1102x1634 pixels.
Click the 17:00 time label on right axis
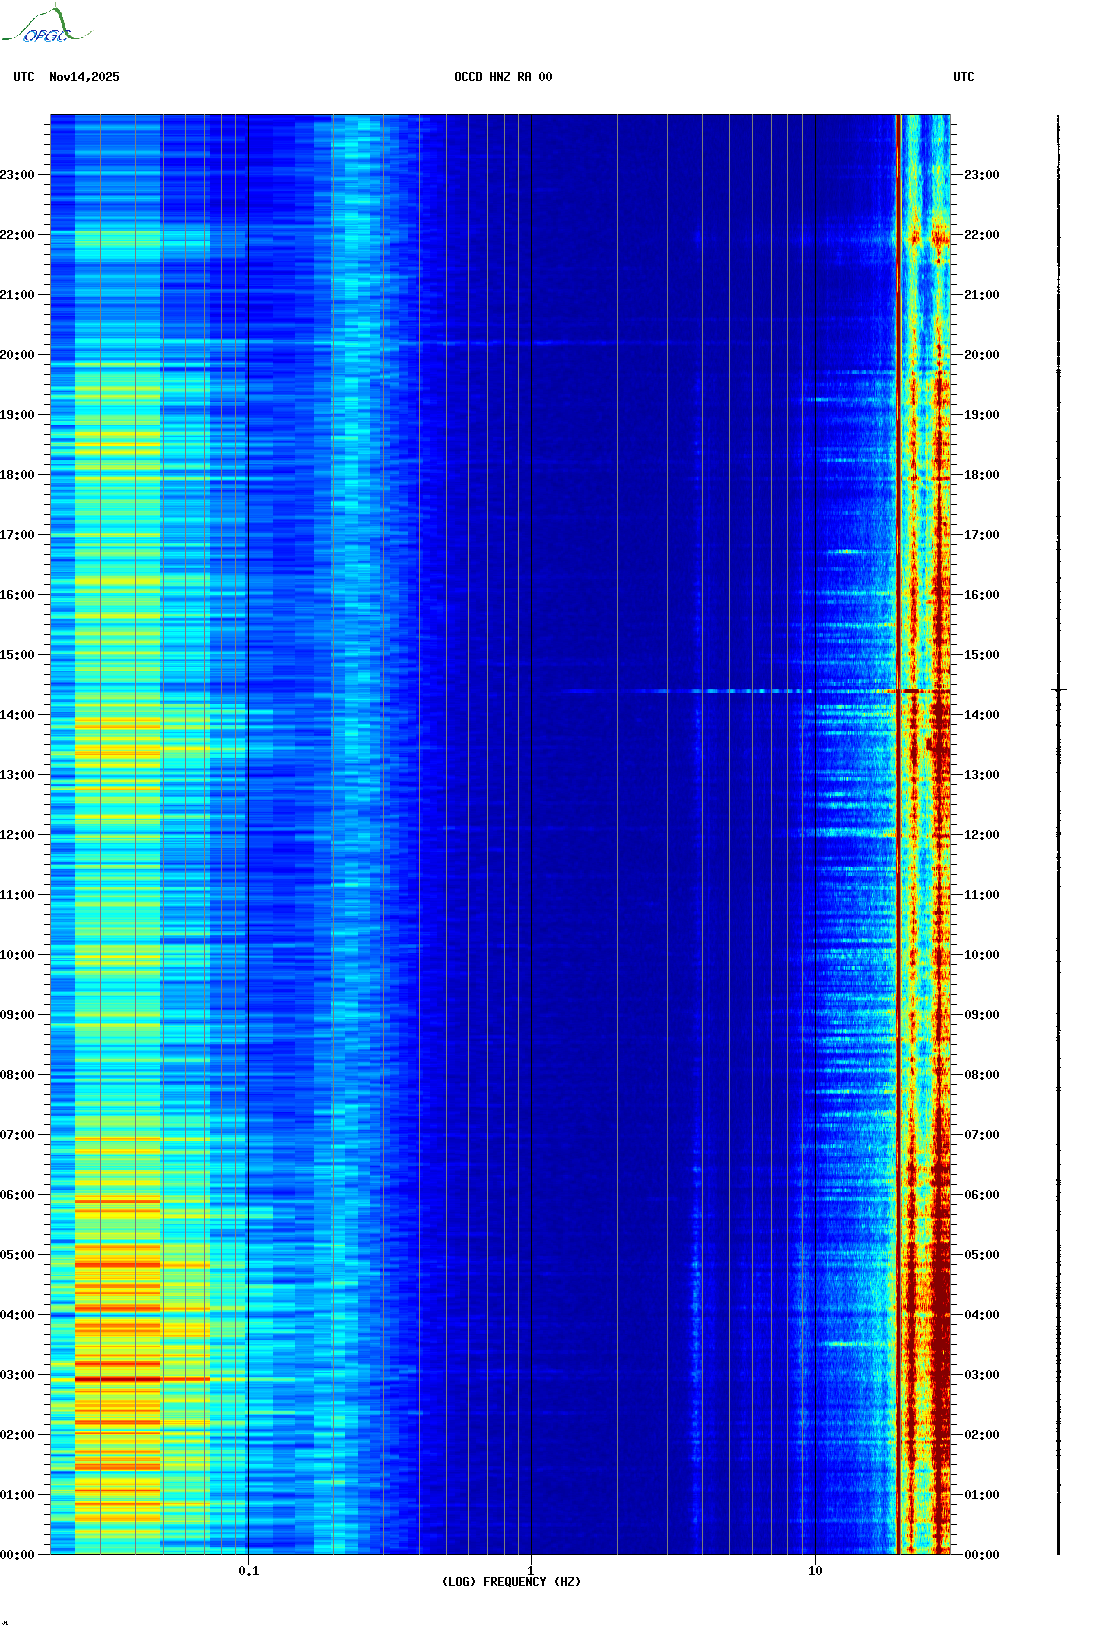[981, 535]
